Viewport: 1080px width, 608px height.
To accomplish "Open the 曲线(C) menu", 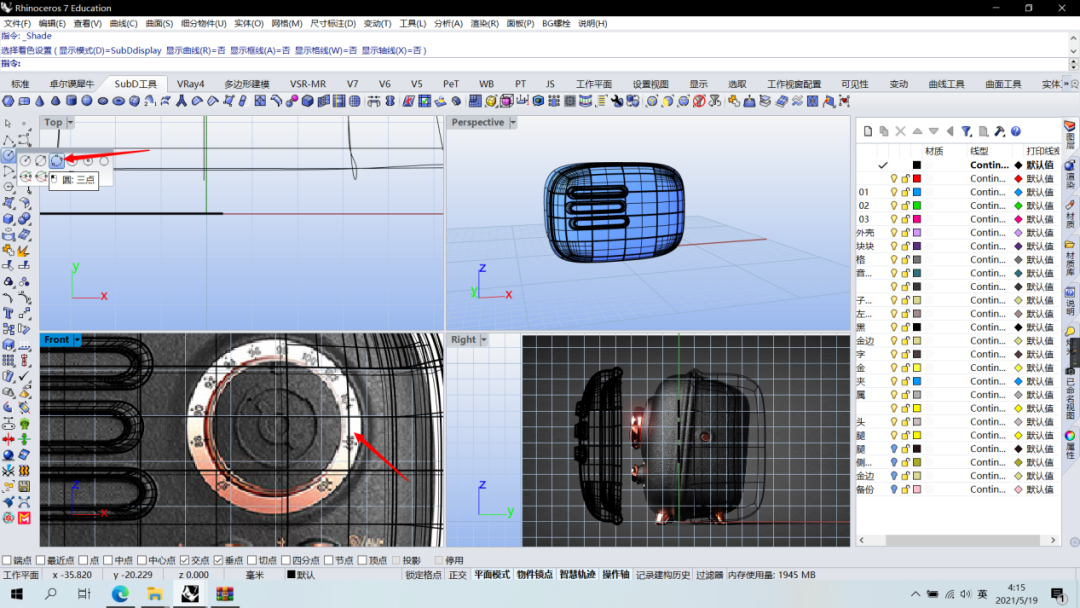I will point(123,23).
